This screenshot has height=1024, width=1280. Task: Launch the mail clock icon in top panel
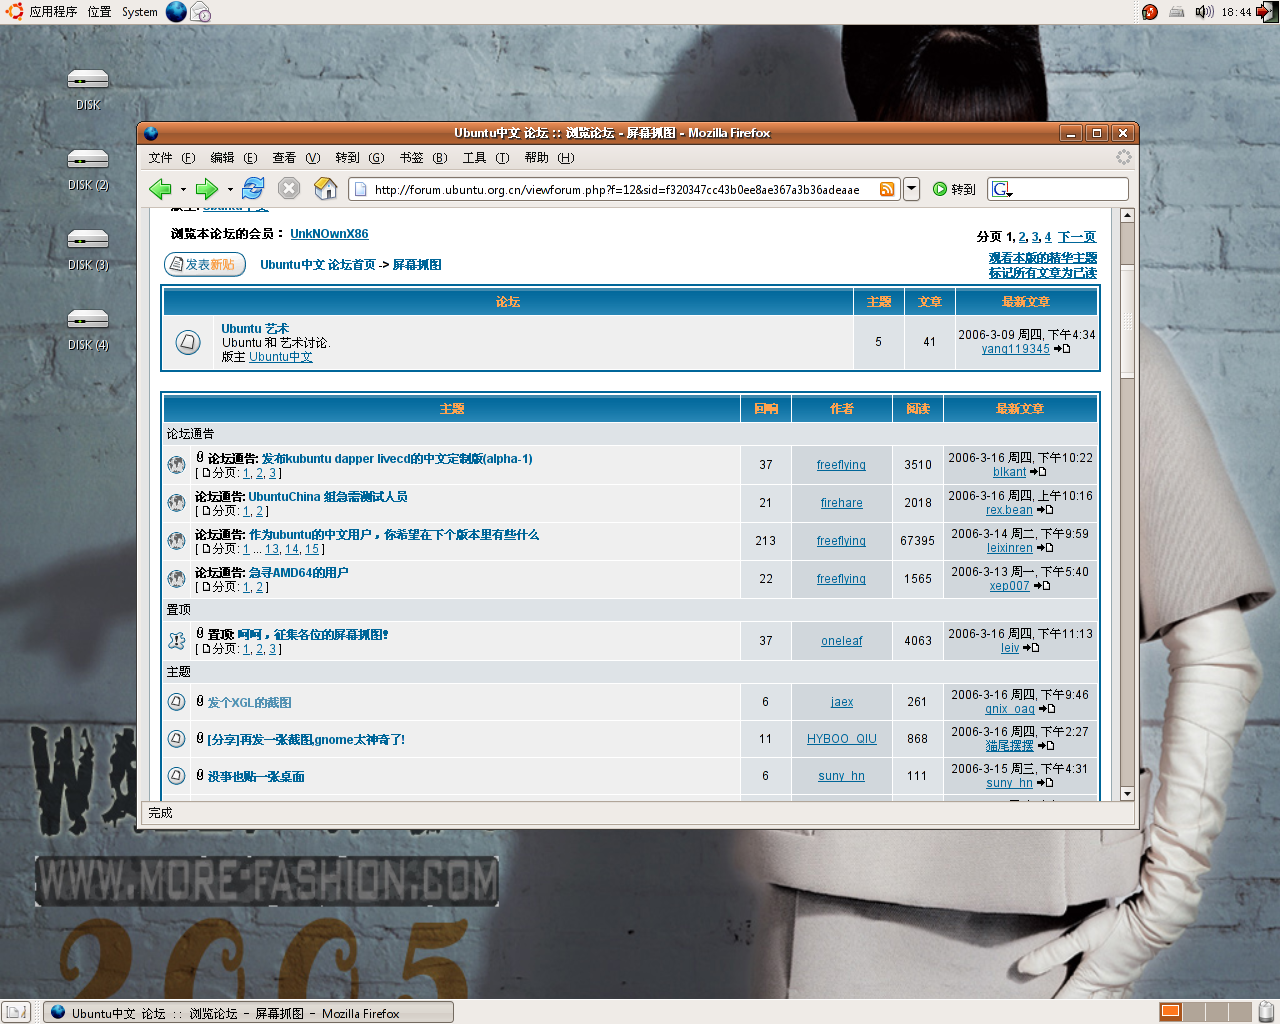[x=201, y=12]
